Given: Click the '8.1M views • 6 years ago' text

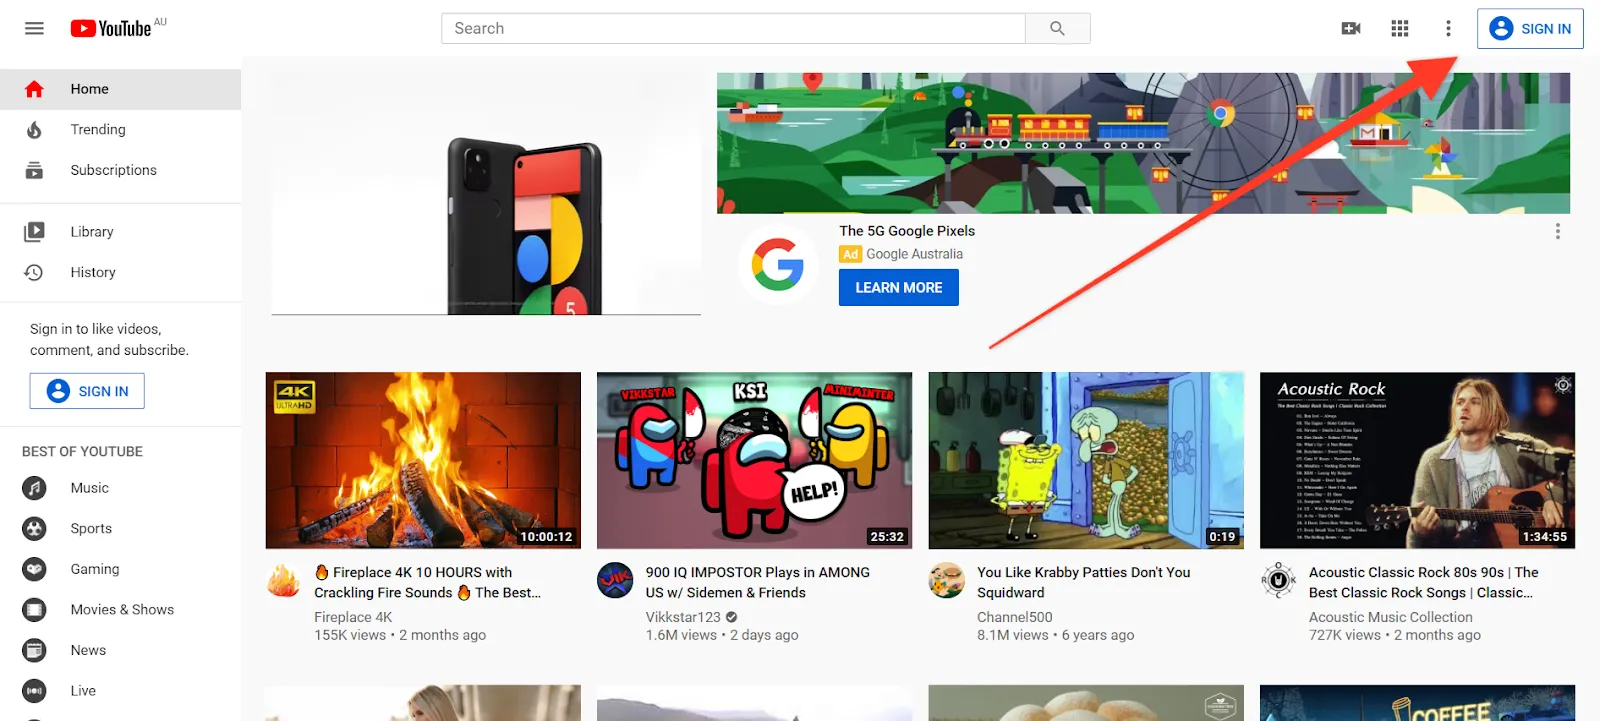Looking at the screenshot, I should click(1056, 635).
